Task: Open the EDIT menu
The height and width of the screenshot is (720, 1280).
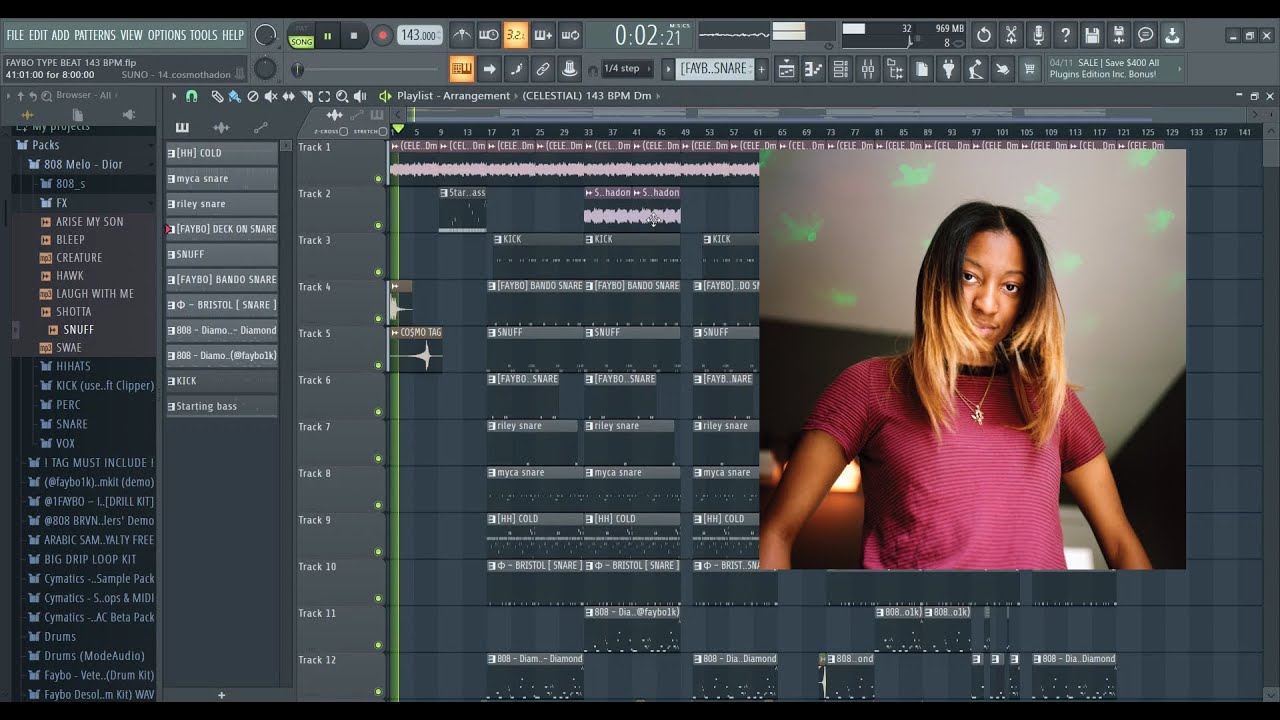Action: 38,35
